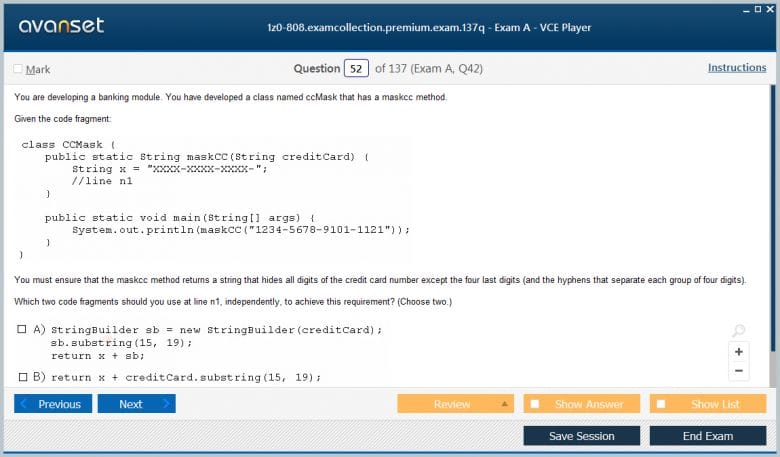
Task: Open the Instructions link
Action: pyautogui.click(x=737, y=68)
